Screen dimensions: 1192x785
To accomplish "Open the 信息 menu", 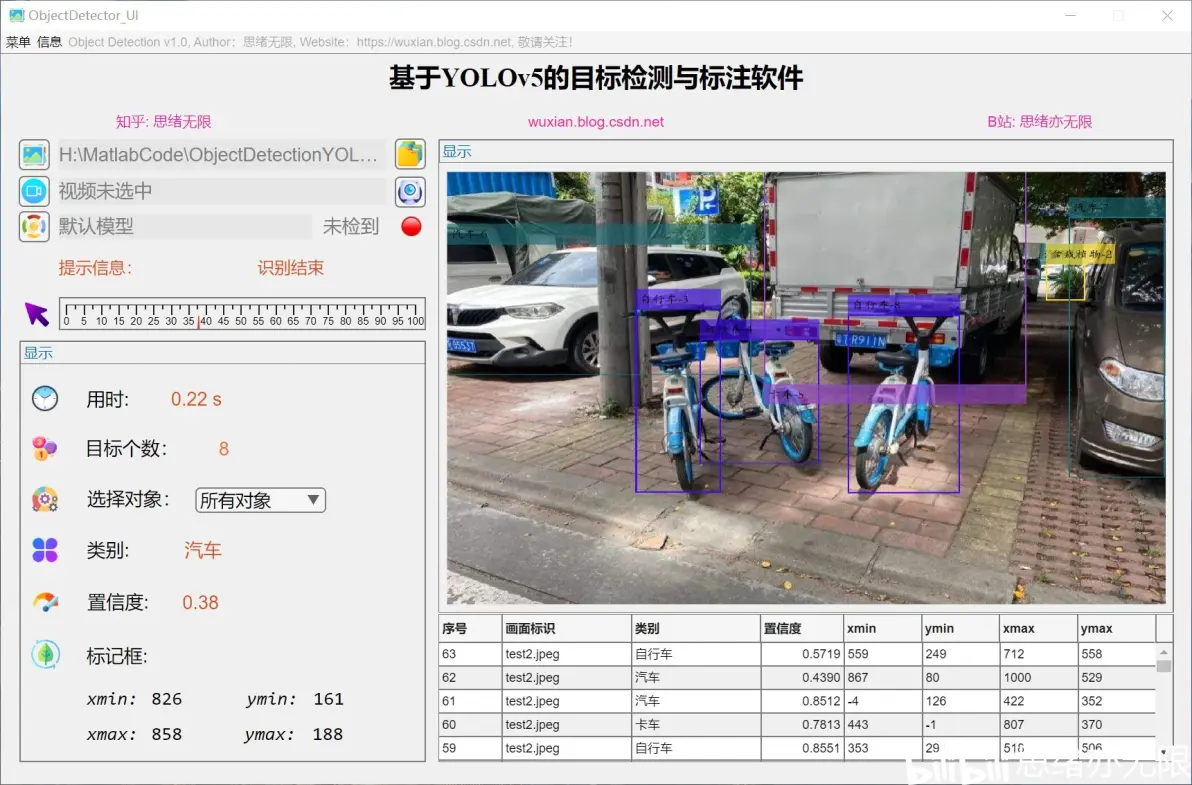I will click(49, 42).
